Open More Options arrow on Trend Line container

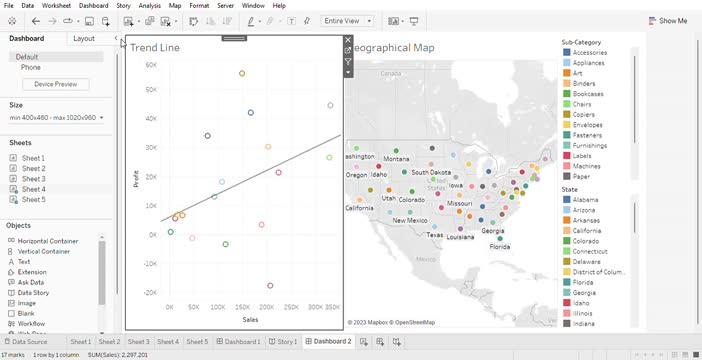(x=348, y=72)
